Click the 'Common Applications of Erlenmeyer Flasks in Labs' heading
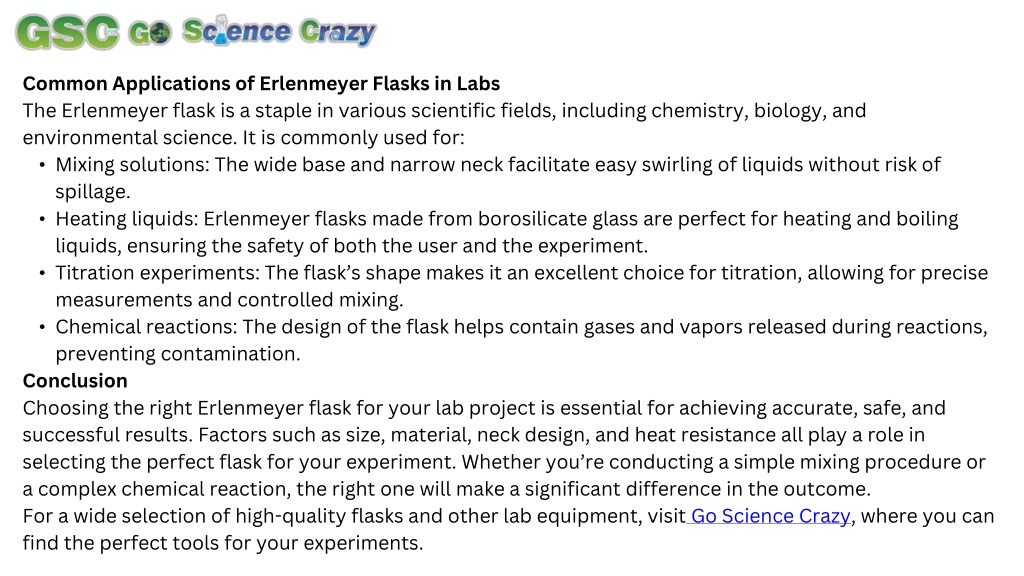1024x576 pixels. (261, 84)
